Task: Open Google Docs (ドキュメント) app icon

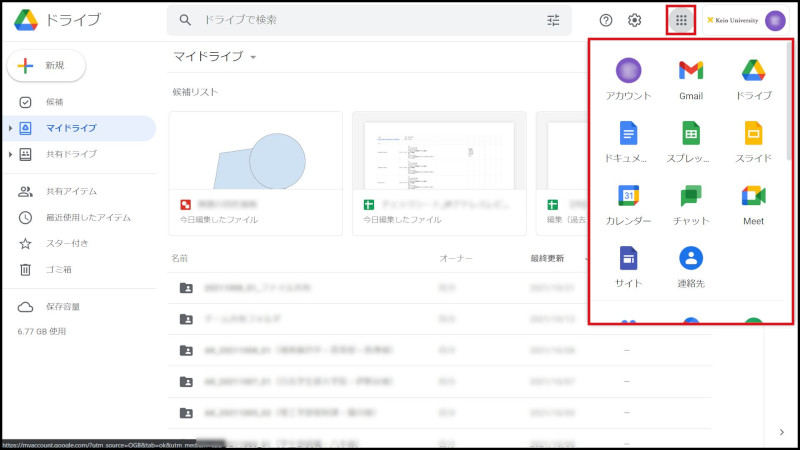Action: 628,133
